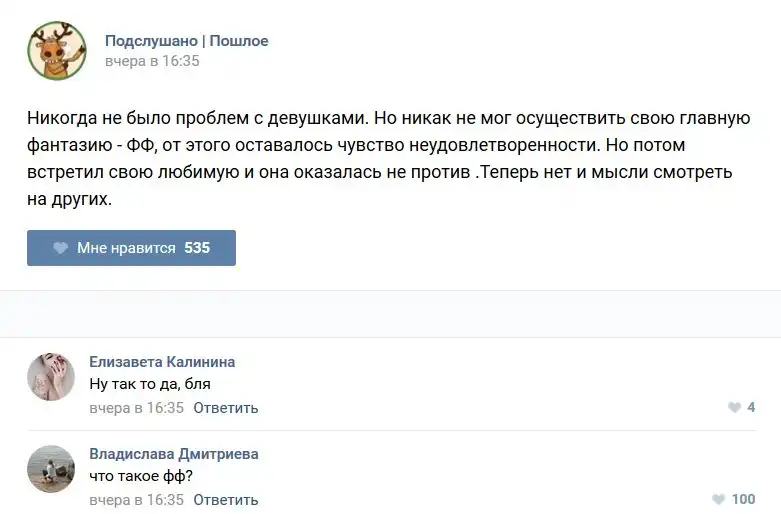Open the Подслушано | Пошлое group page
Viewport: 781px width, 514px height.
click(186, 41)
